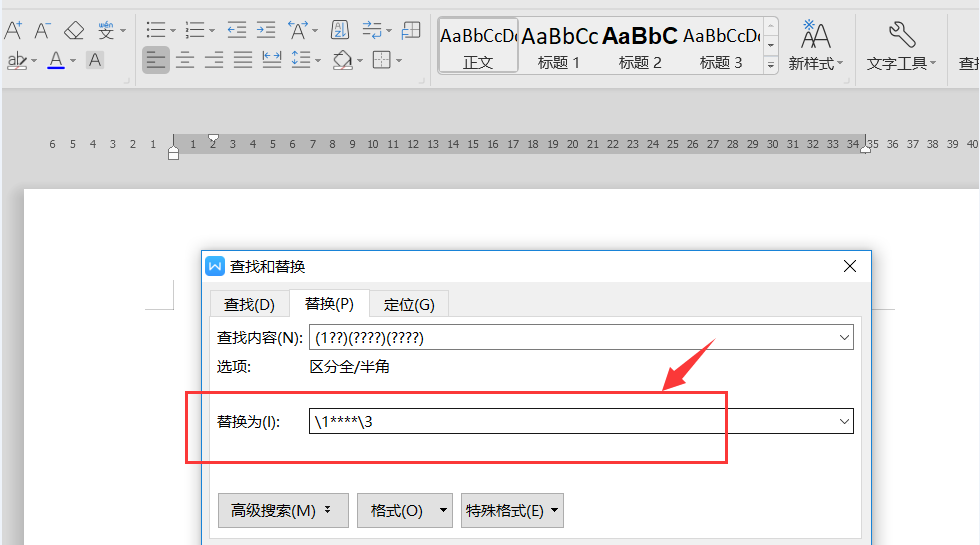Open the shading color dropdown arrow
The width and height of the screenshot is (980, 545).
[x=360, y=61]
